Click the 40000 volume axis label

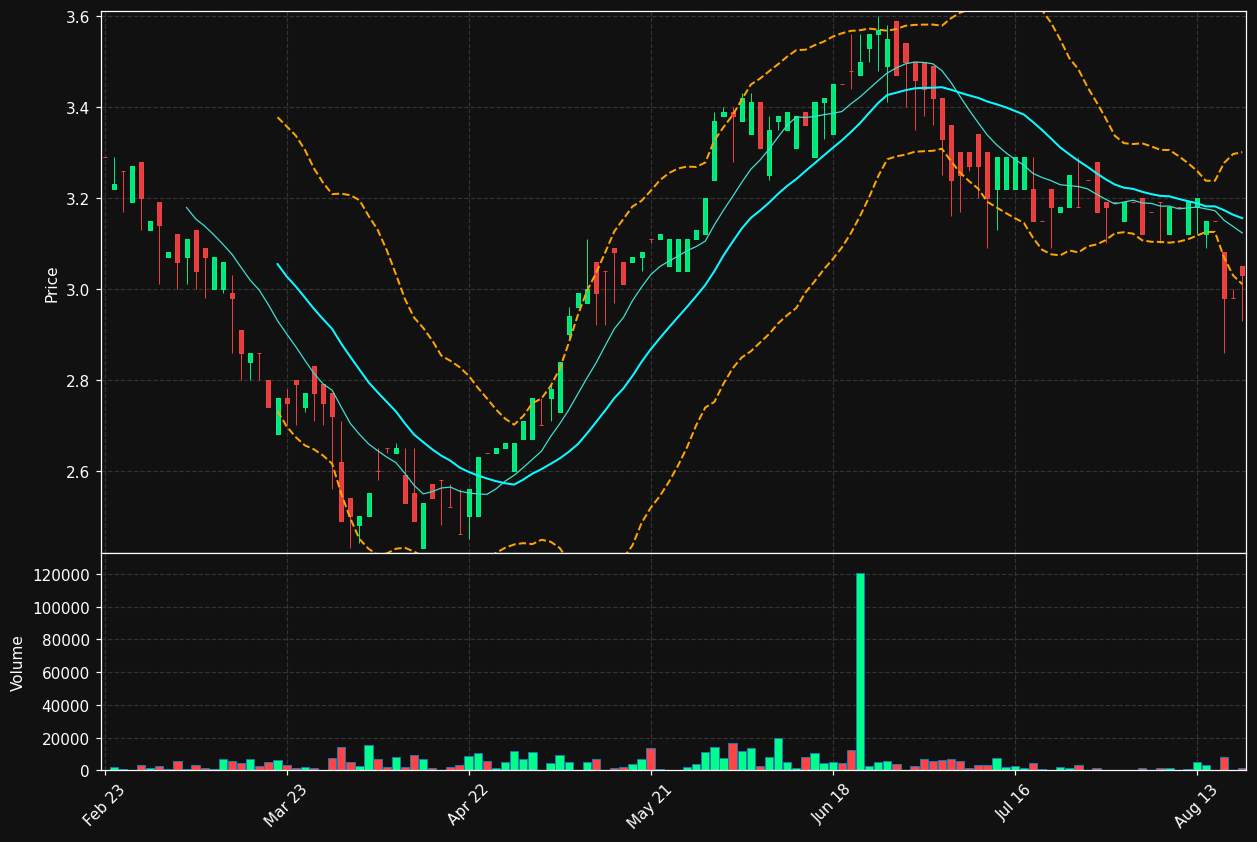(x=67, y=706)
